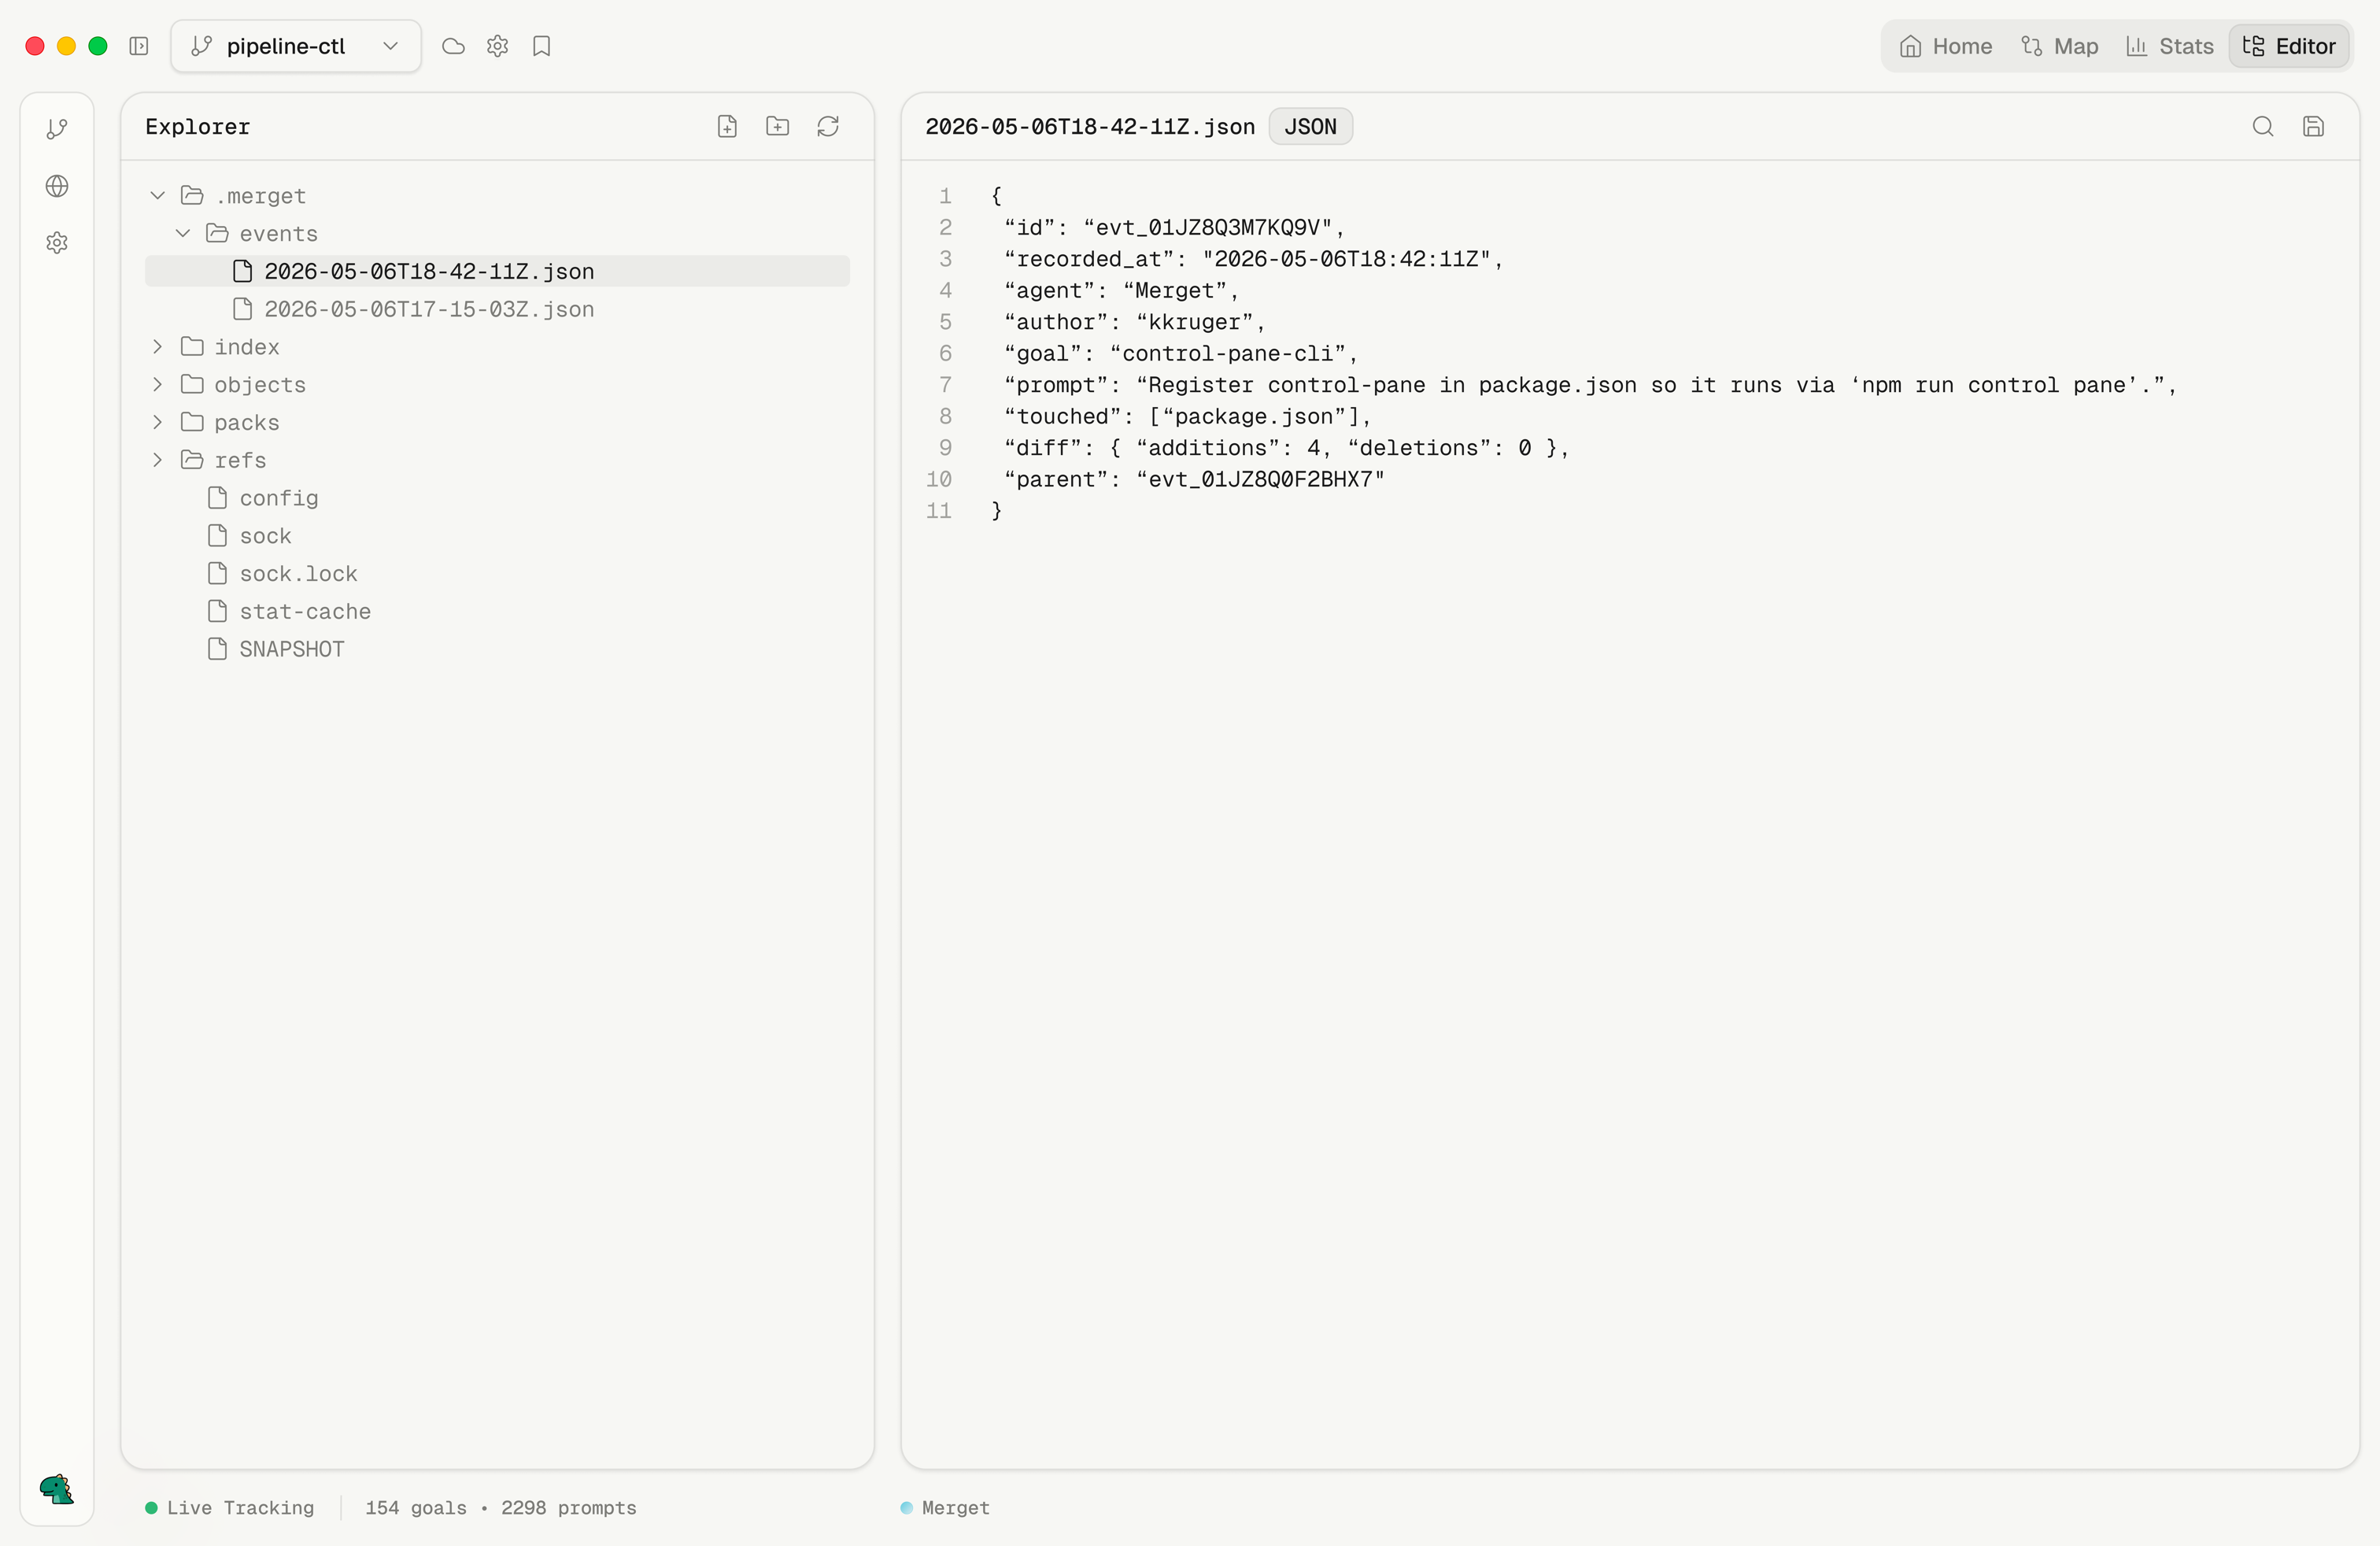Click the globe icon in left sidebar
This screenshot has height=1546, width=2380.
pos(57,186)
